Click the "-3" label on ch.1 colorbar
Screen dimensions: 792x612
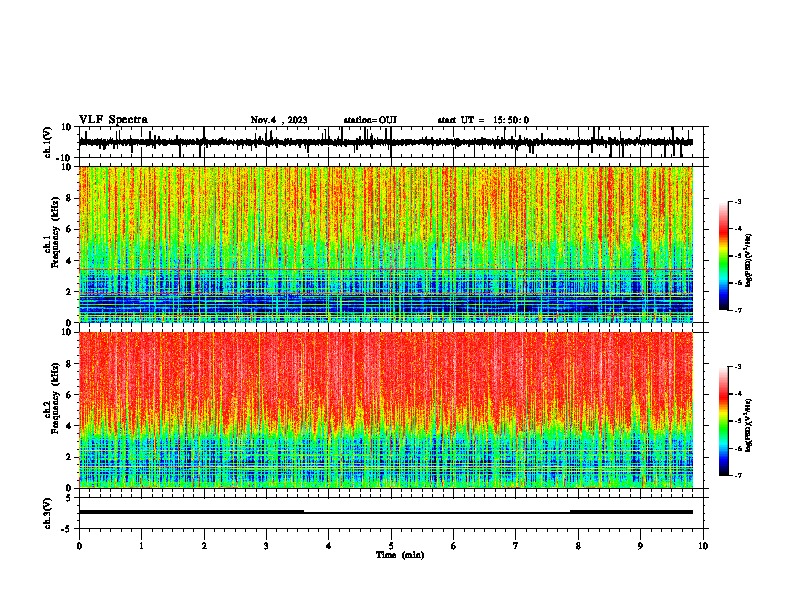(x=738, y=201)
